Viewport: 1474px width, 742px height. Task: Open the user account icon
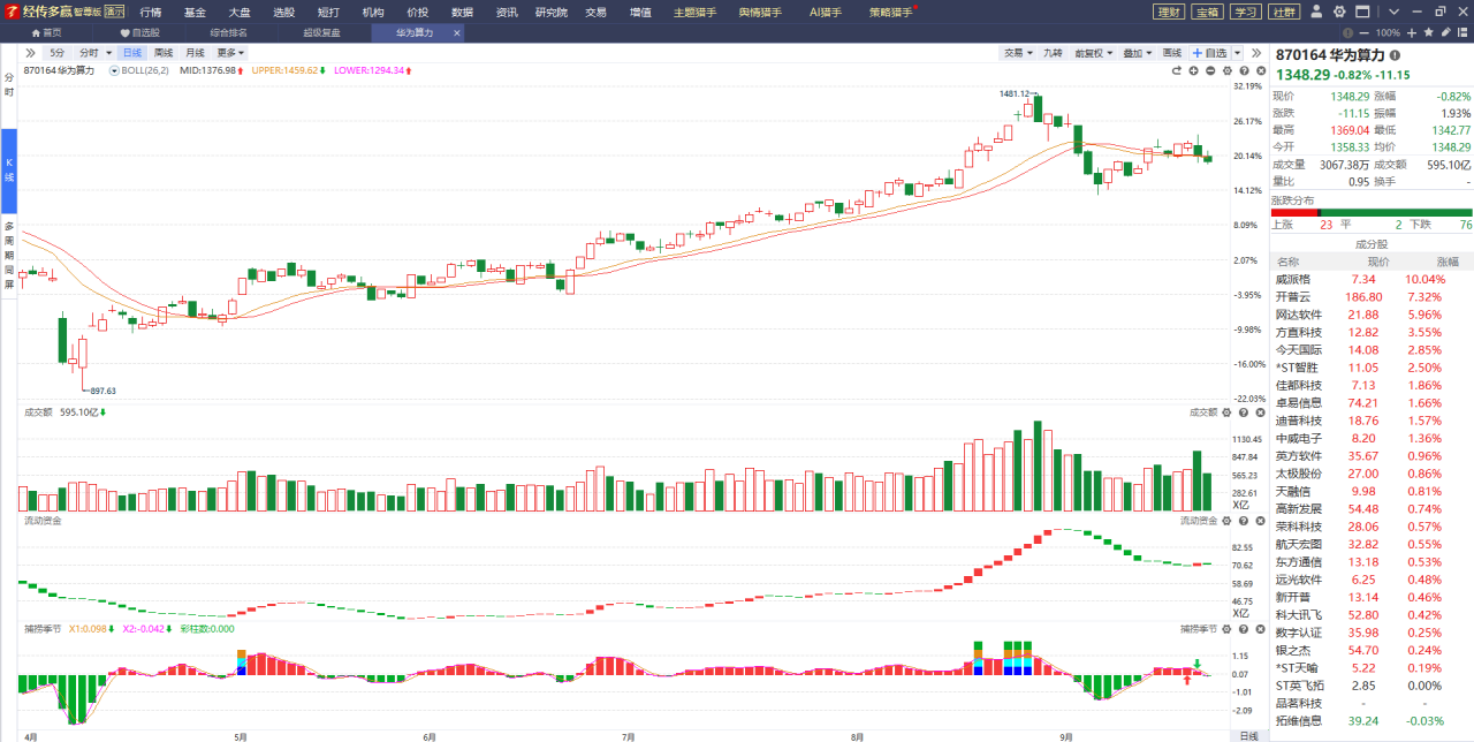1316,11
